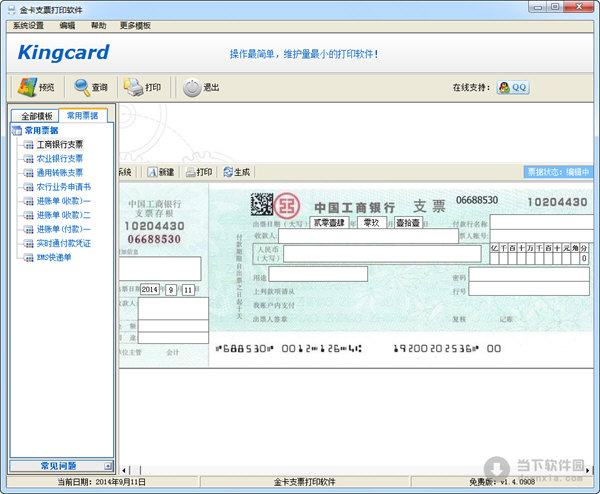Click the 打印 icon in the check toolbar
This screenshot has width=600, height=494.
pos(190,173)
